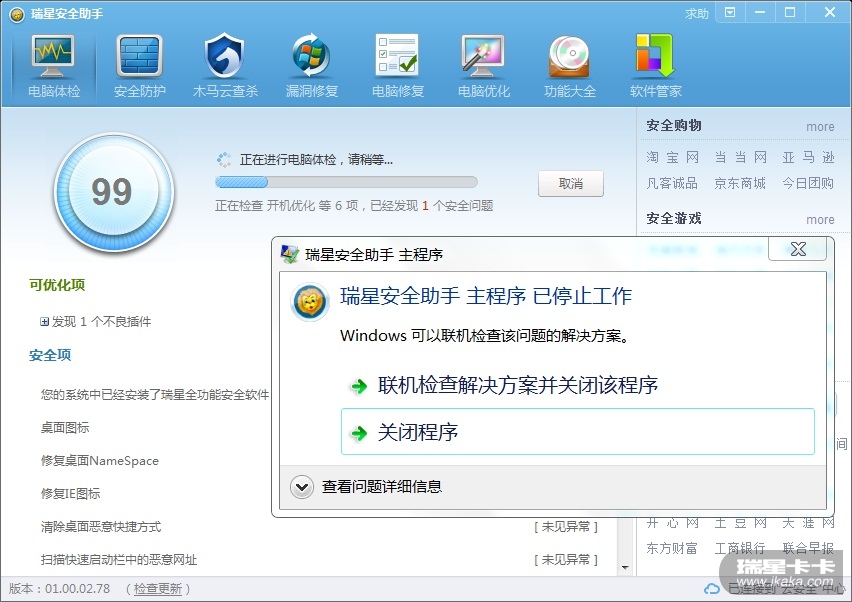852x602 pixels.
Task: Select the 桌面图标 list row
Action: tap(65, 428)
